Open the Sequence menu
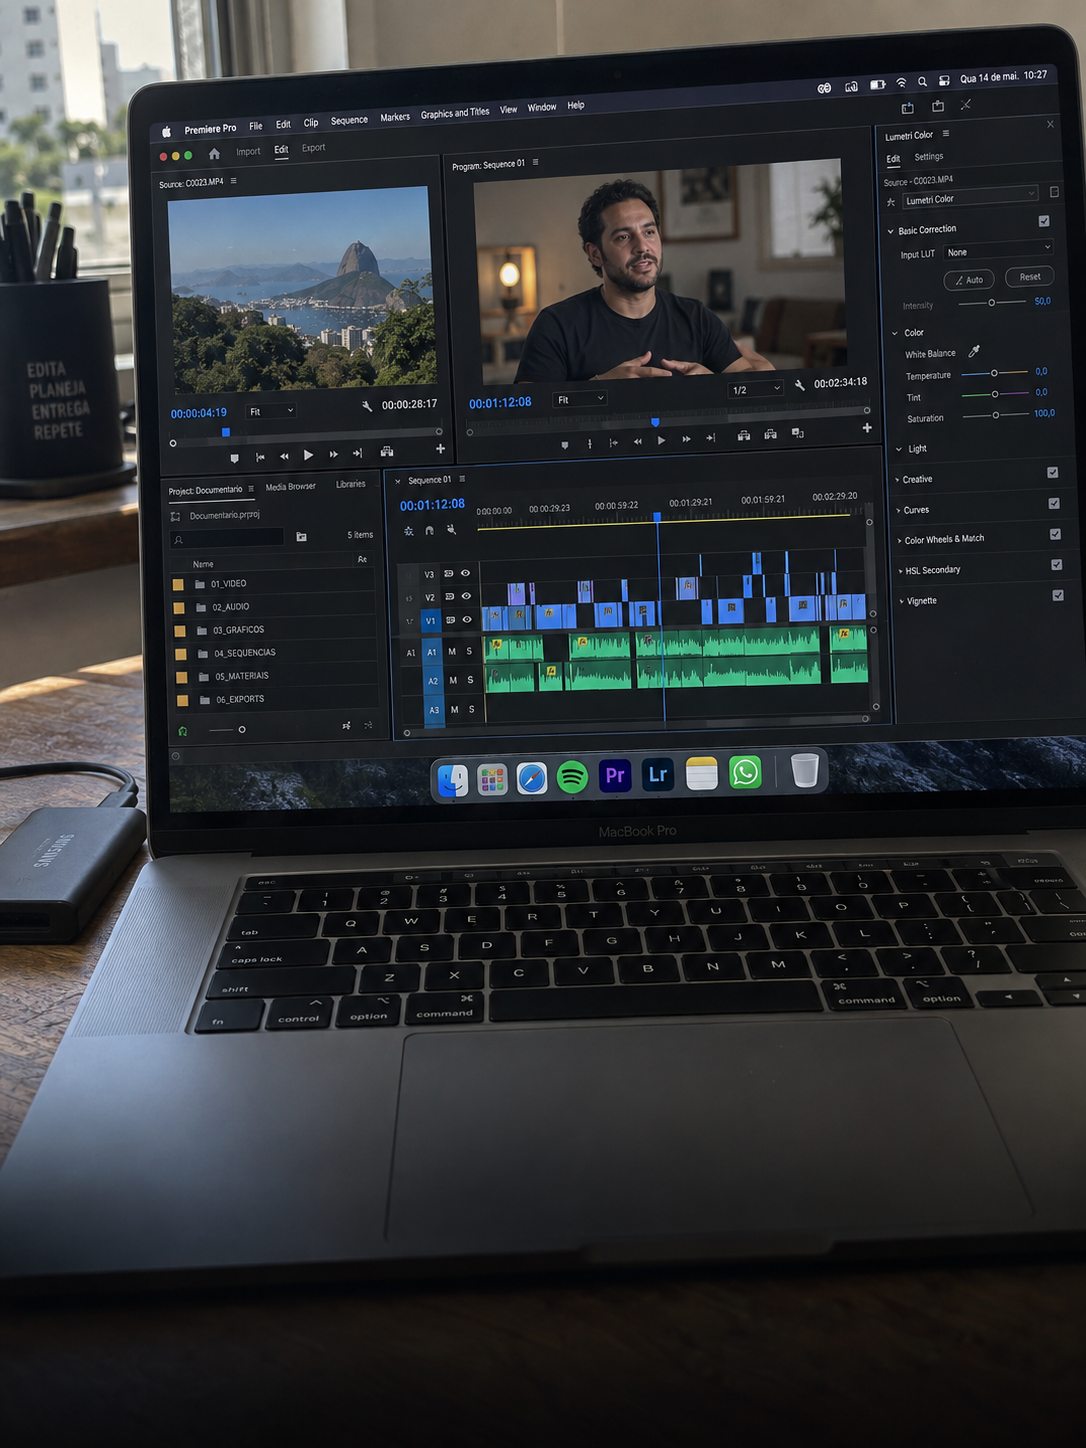The height and width of the screenshot is (1448, 1086). 349,120
